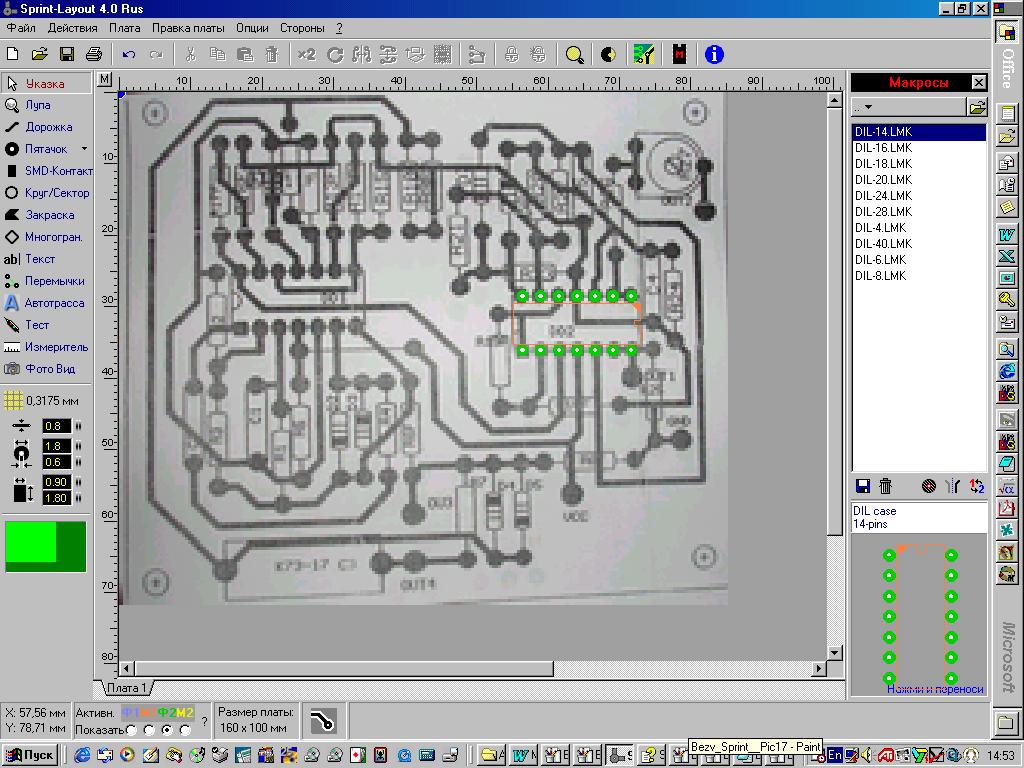Select the first Показать radio button

coord(131,730)
